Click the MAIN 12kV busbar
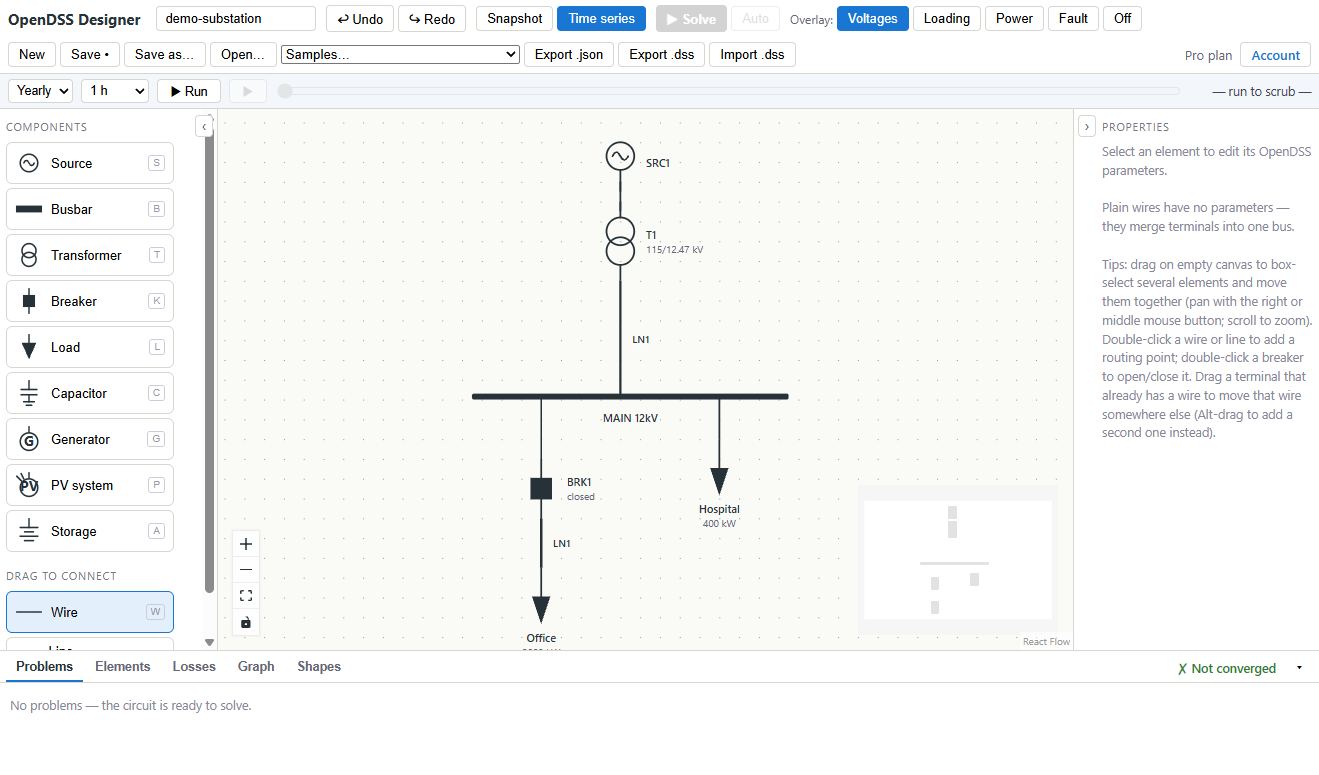 [630, 397]
